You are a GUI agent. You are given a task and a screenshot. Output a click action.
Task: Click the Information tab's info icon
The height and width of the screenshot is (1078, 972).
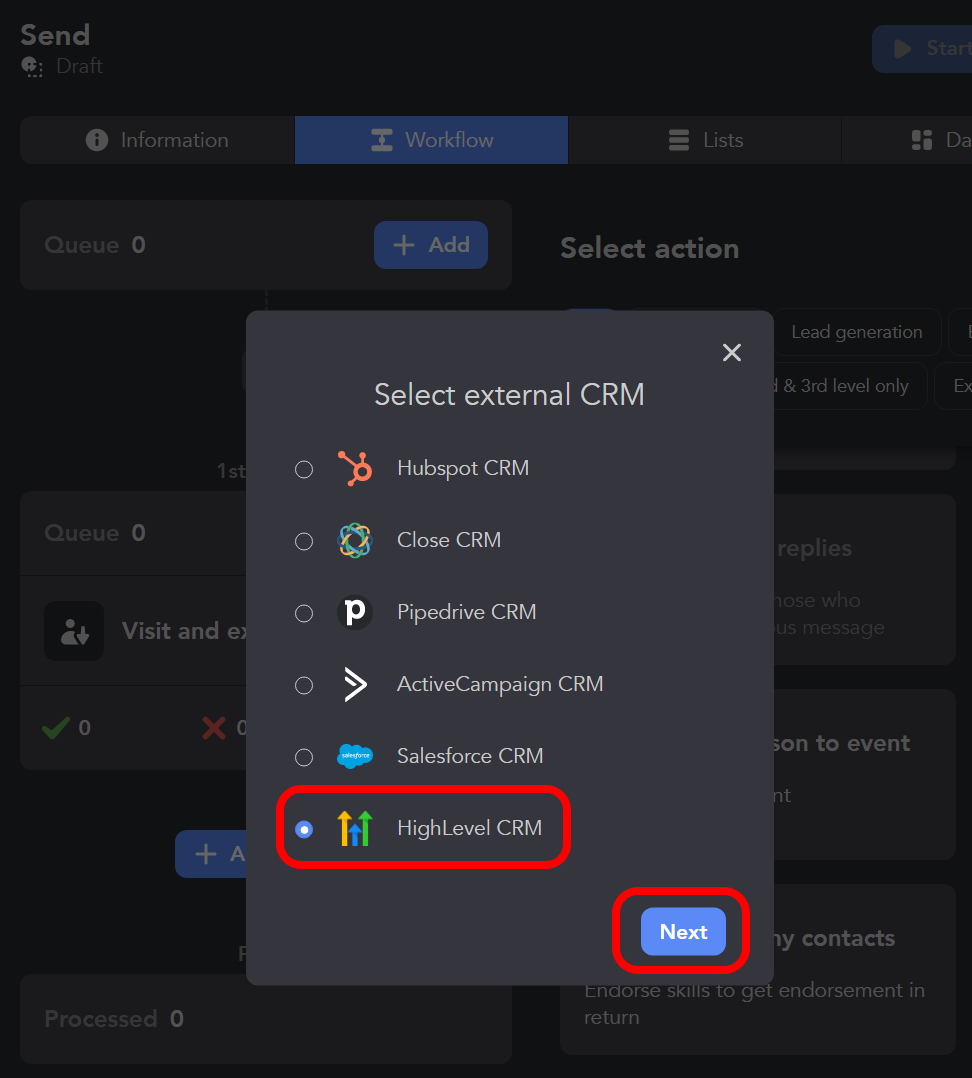97,140
